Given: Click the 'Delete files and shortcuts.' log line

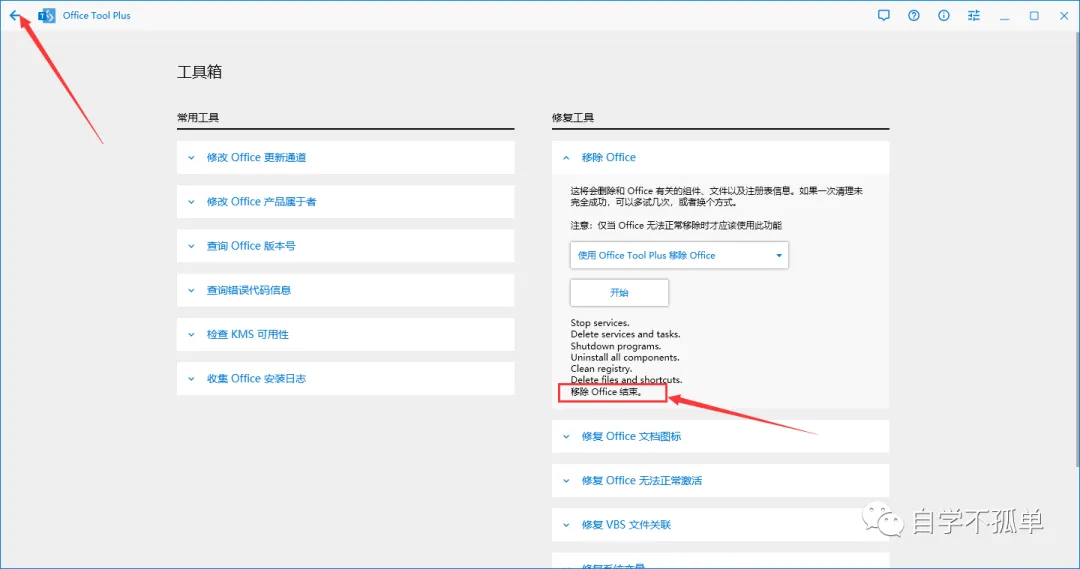Looking at the screenshot, I should [625, 380].
